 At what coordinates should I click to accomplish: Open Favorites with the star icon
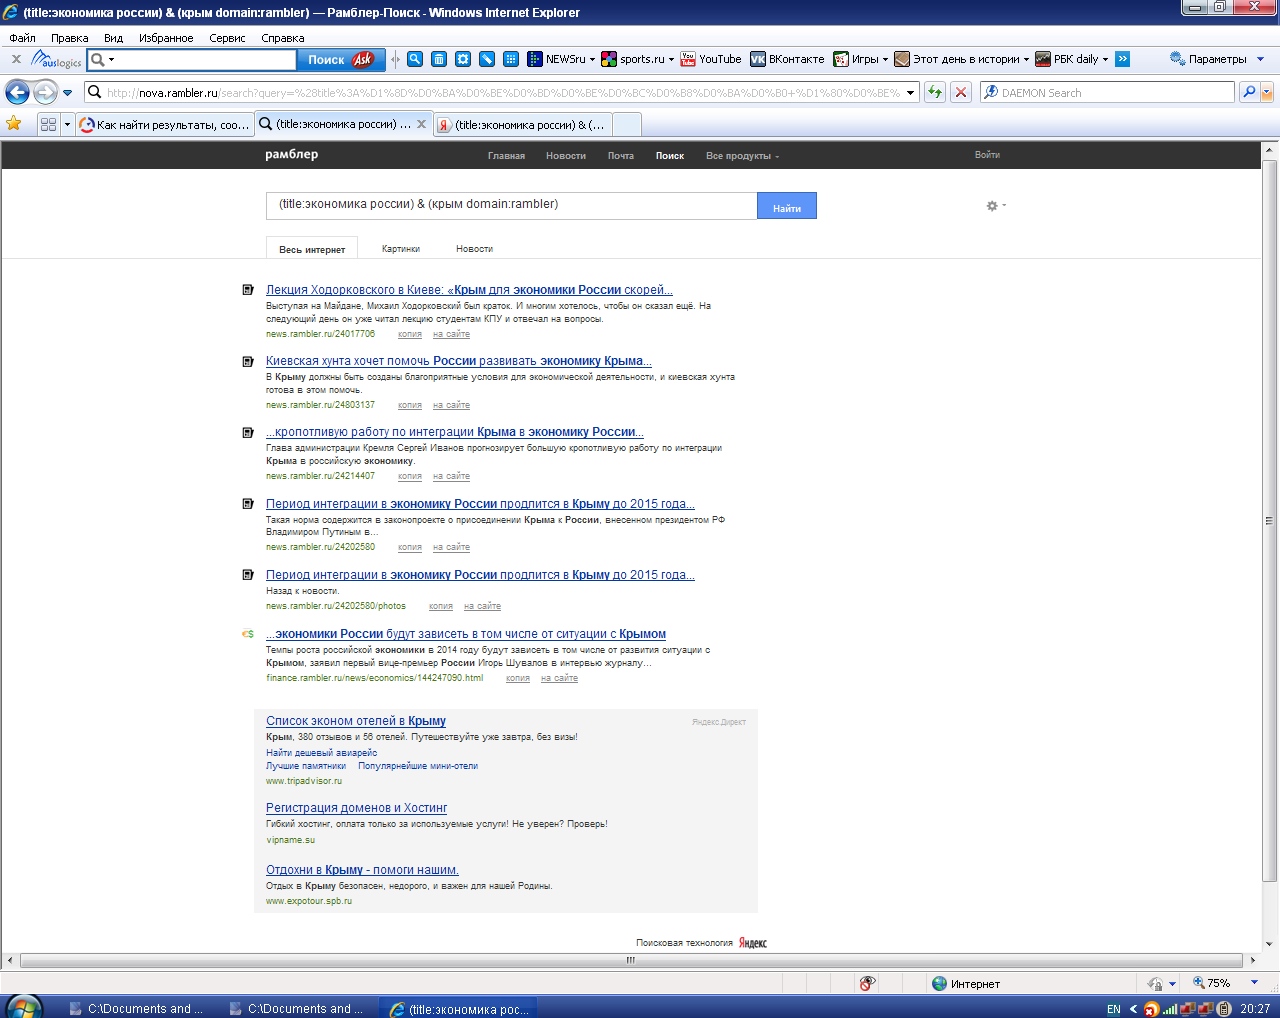(14, 124)
